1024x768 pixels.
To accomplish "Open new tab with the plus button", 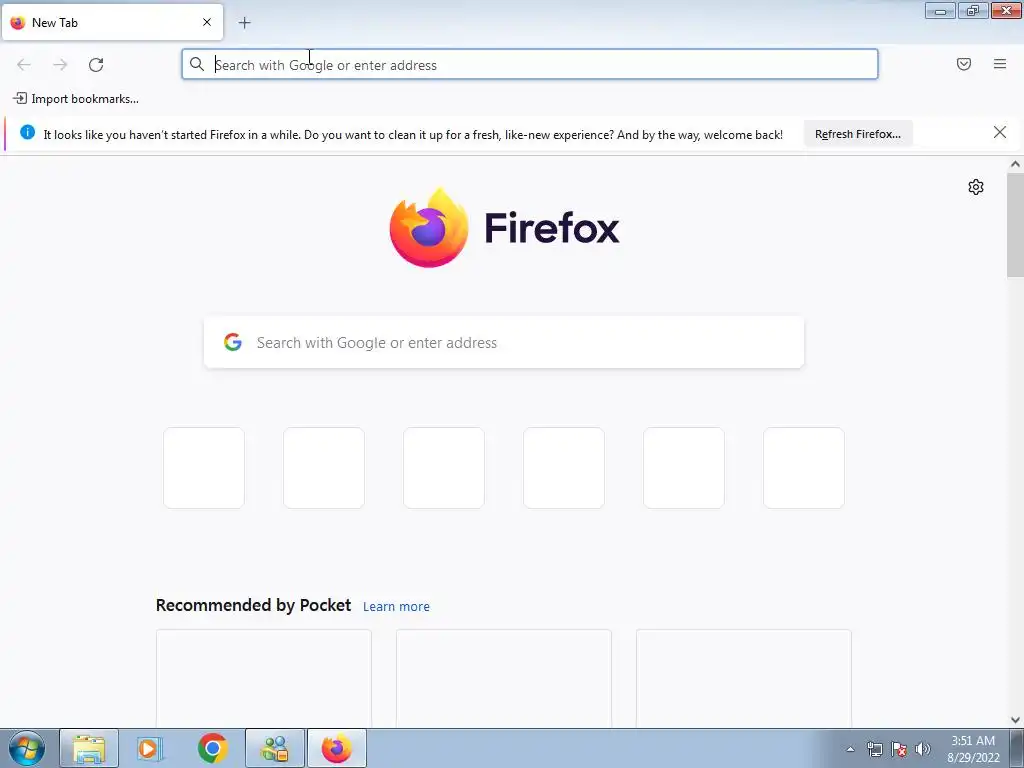I will pyautogui.click(x=244, y=23).
